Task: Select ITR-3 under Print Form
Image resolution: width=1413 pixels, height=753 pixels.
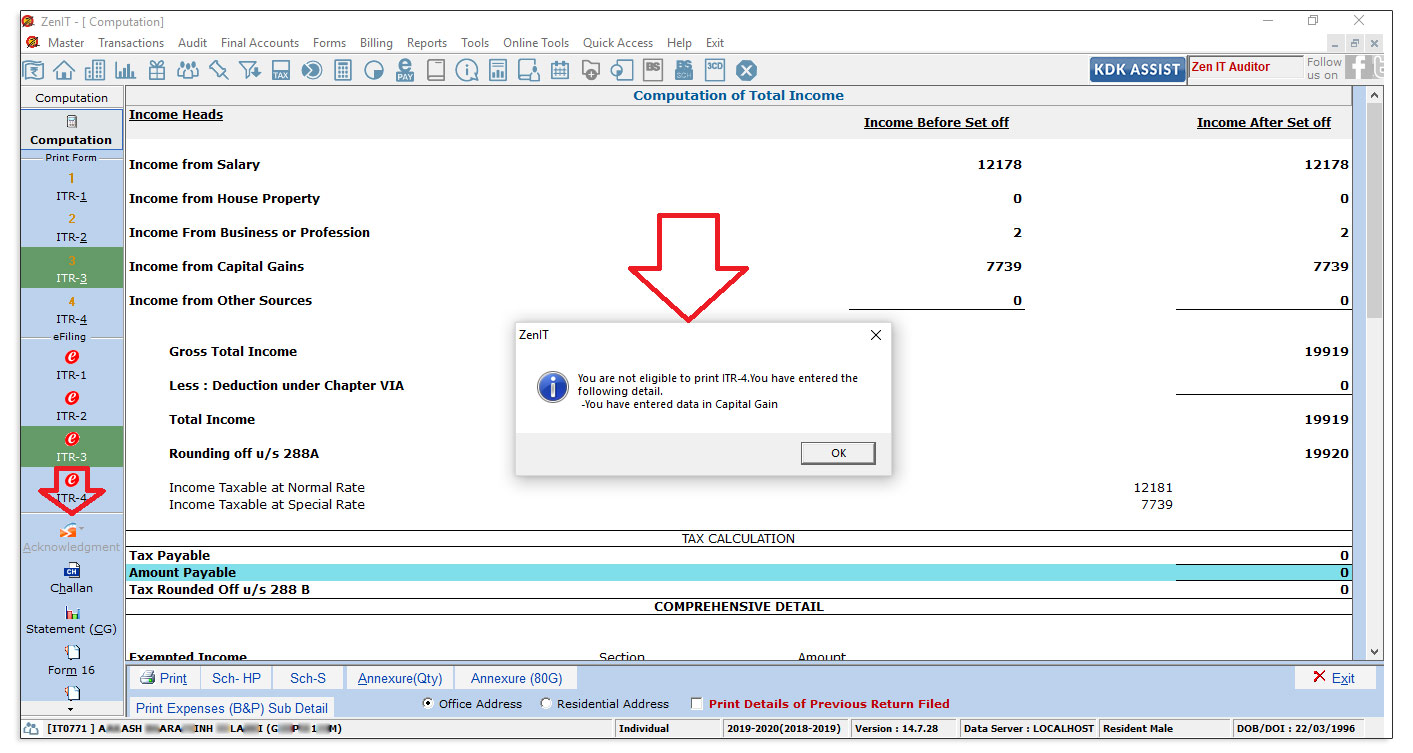Action: pos(71,269)
